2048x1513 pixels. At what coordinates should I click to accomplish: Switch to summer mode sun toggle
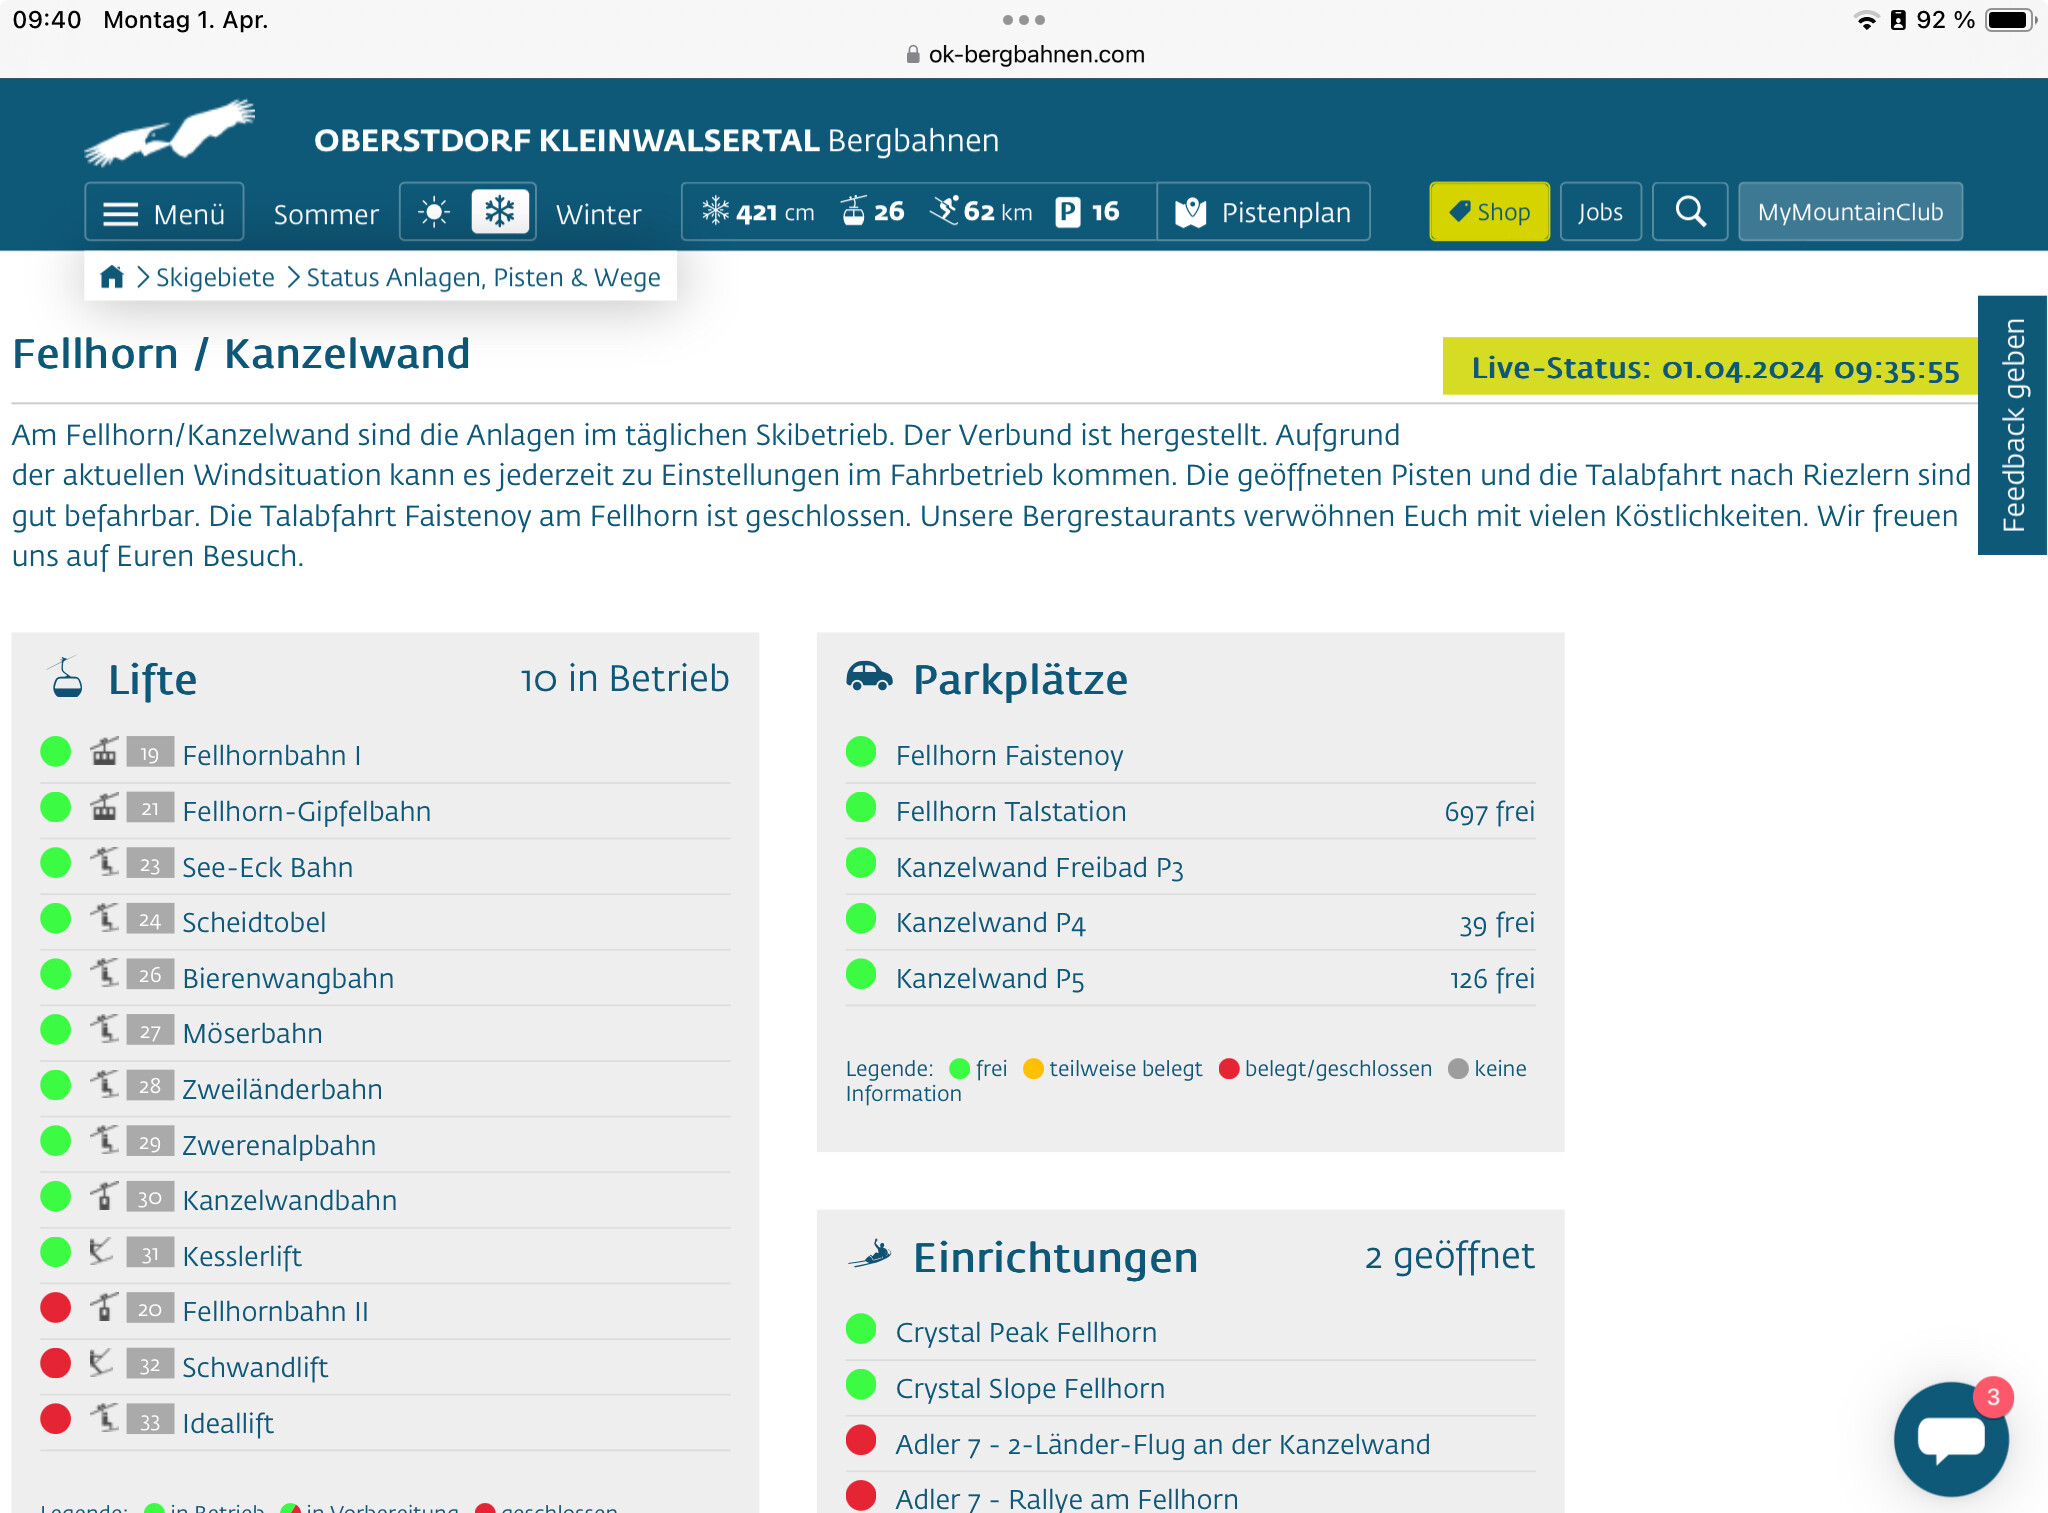point(435,212)
